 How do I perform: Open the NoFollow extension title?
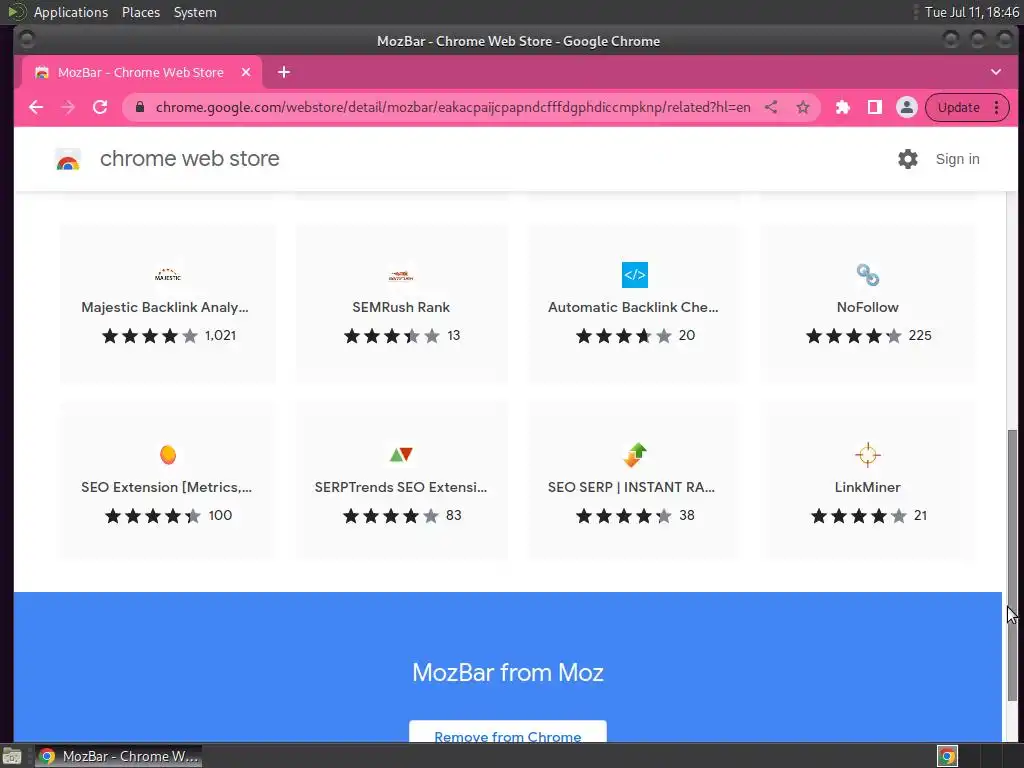point(867,307)
